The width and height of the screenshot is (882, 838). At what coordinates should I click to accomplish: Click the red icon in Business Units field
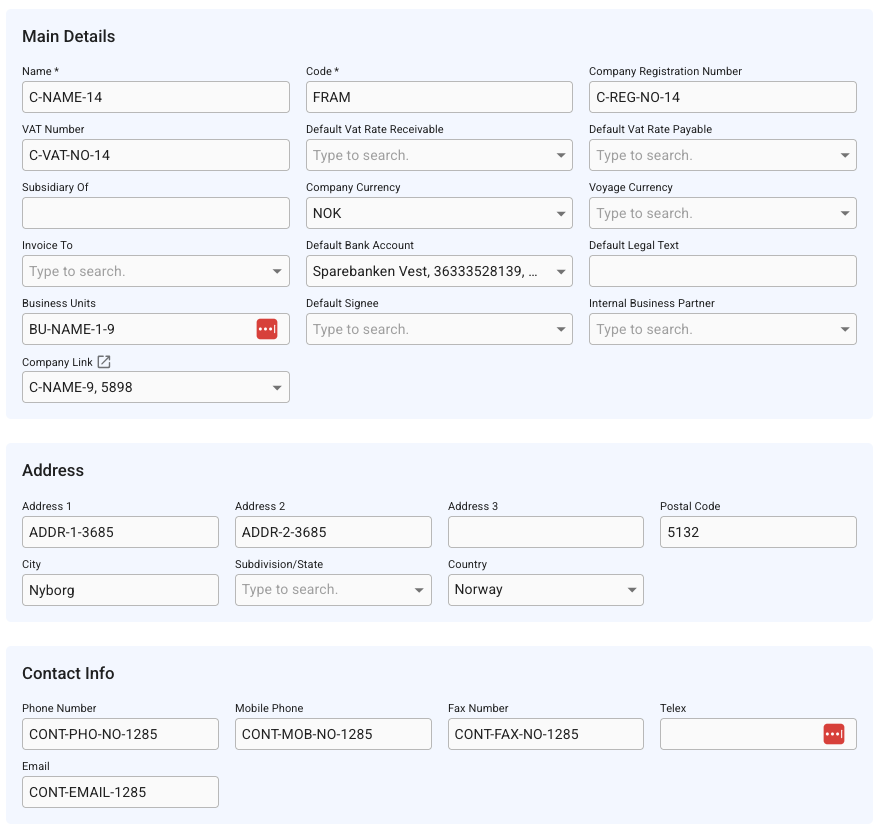click(x=267, y=329)
